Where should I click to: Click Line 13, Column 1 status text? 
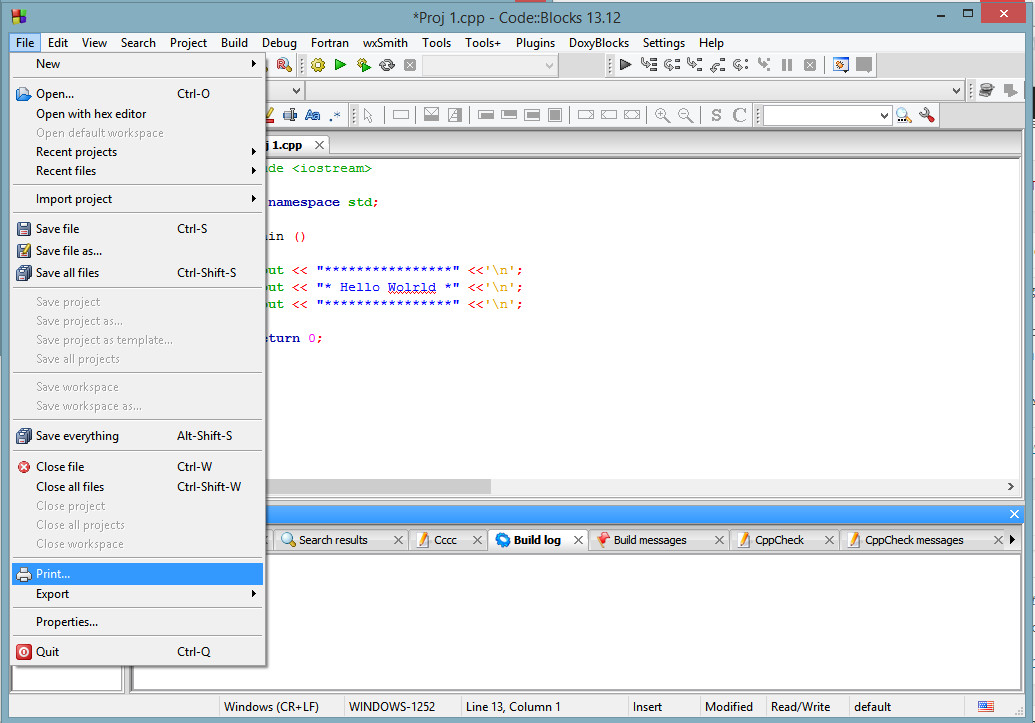pos(513,706)
